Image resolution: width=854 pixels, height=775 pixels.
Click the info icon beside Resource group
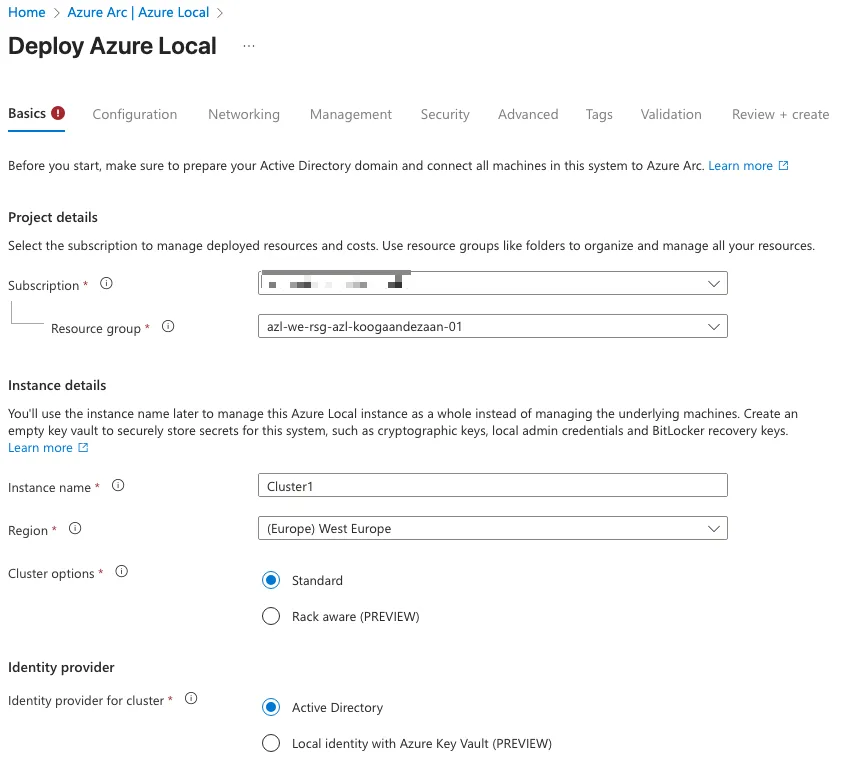[x=168, y=326]
